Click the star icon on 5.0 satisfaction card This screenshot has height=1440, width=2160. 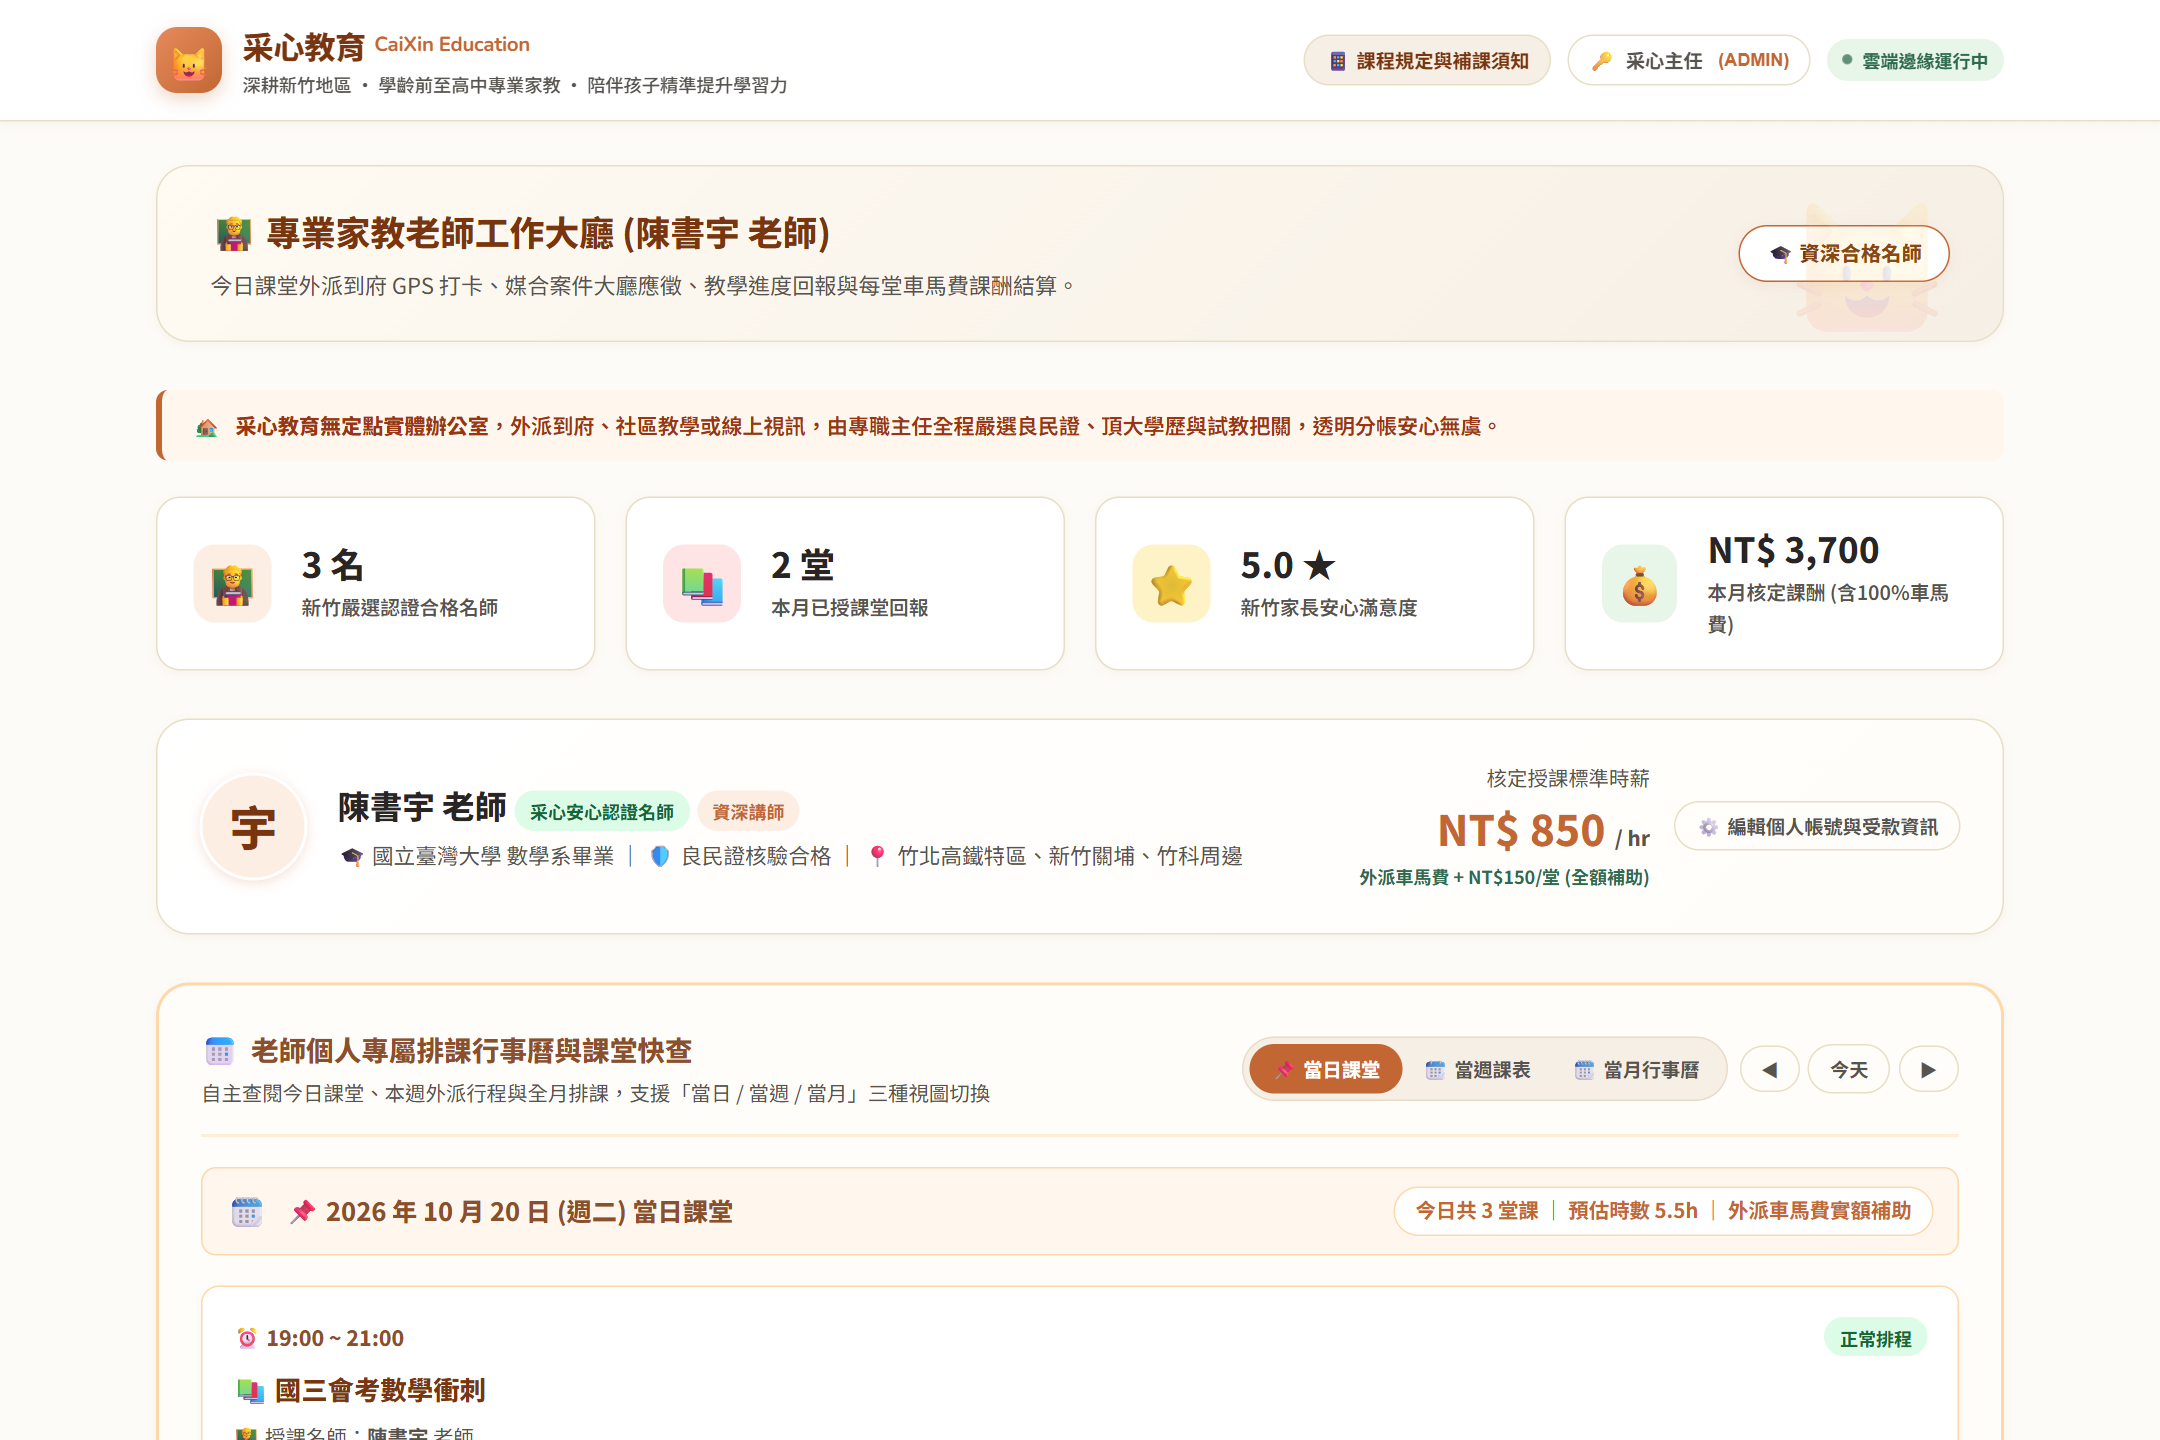tap(1172, 584)
